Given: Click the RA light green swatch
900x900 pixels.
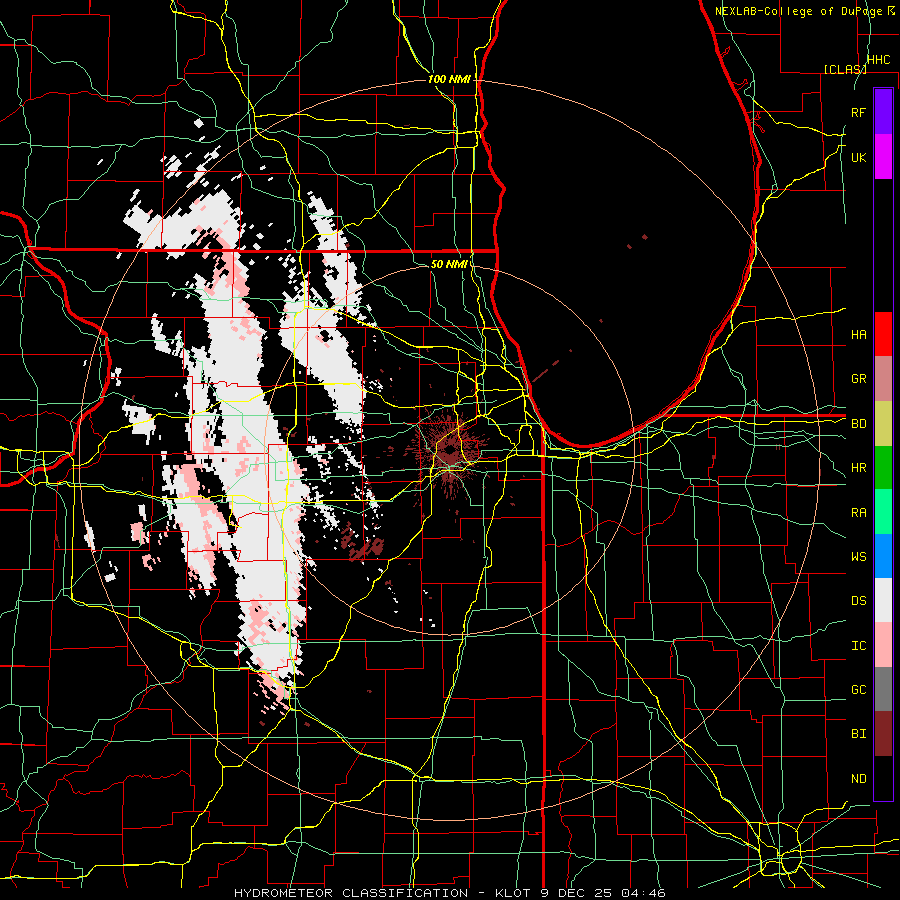Looking at the screenshot, I should pyautogui.click(x=883, y=512).
